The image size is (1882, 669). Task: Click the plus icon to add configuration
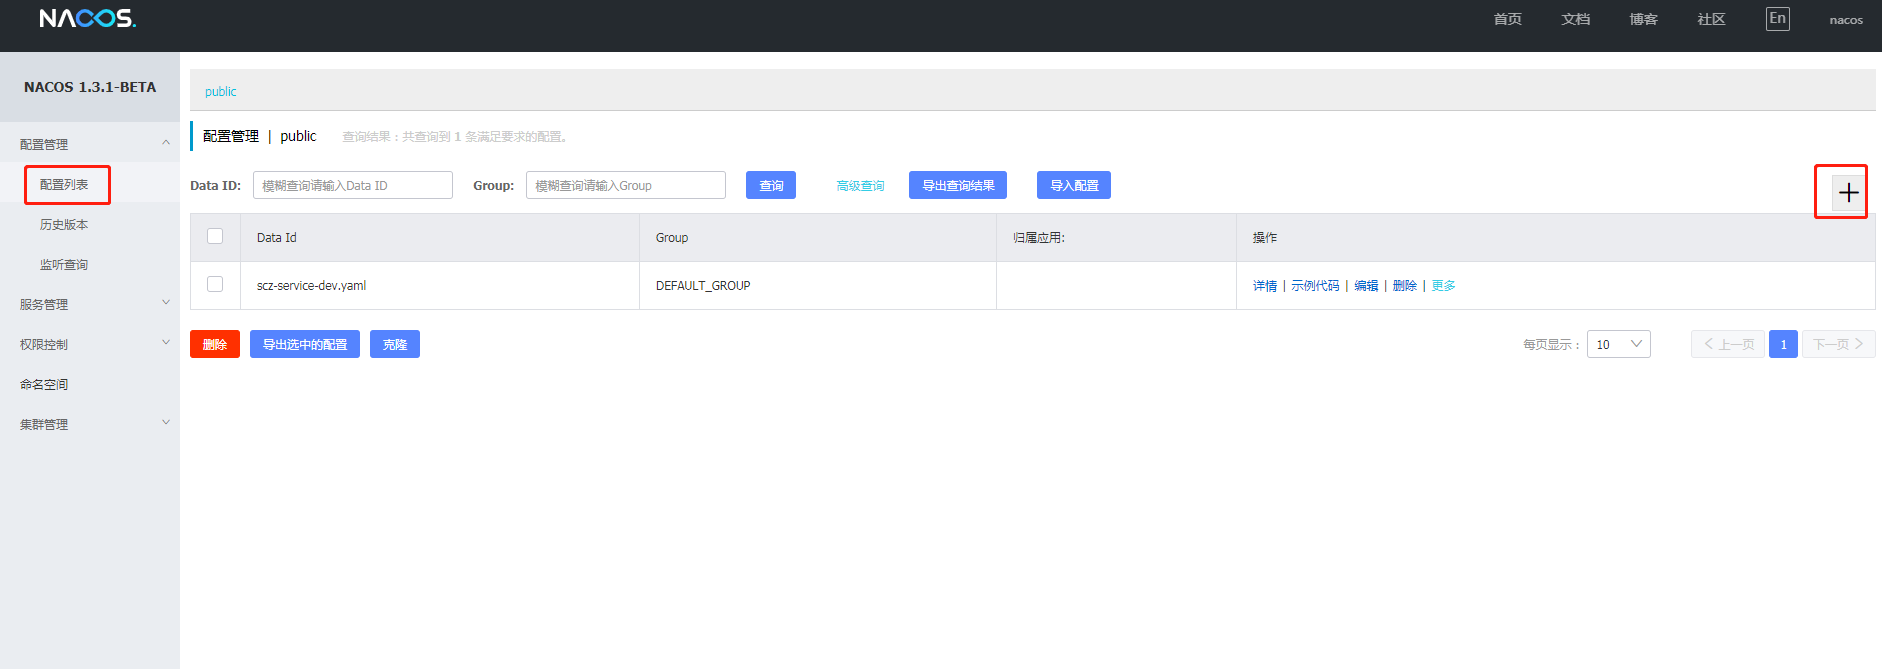1848,192
